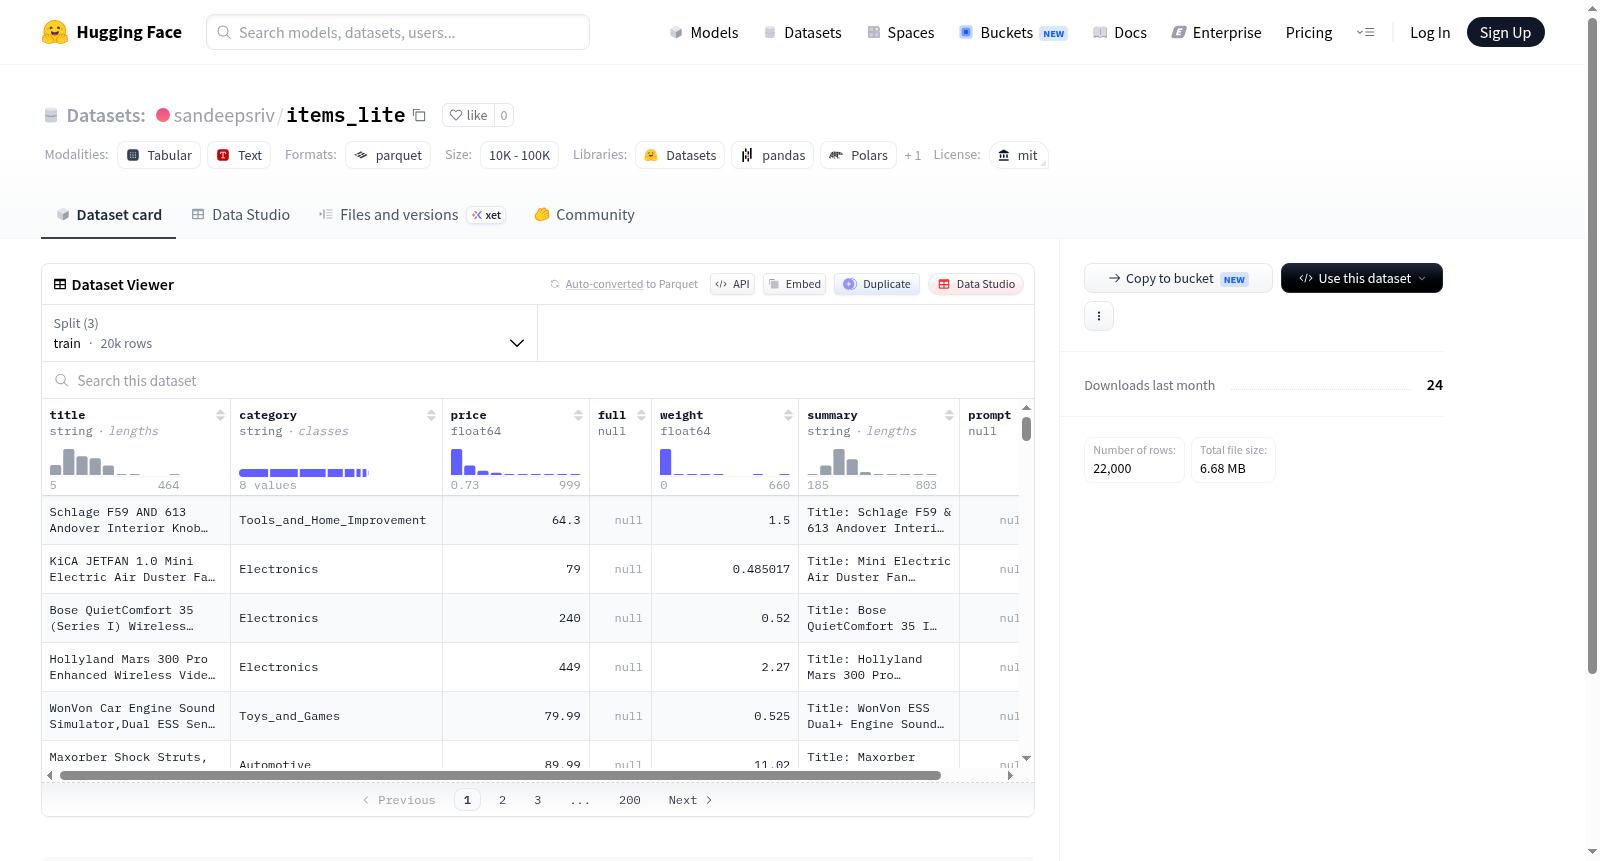The image size is (1600, 861).
Task: Click the Duplicate button
Action: click(x=877, y=284)
